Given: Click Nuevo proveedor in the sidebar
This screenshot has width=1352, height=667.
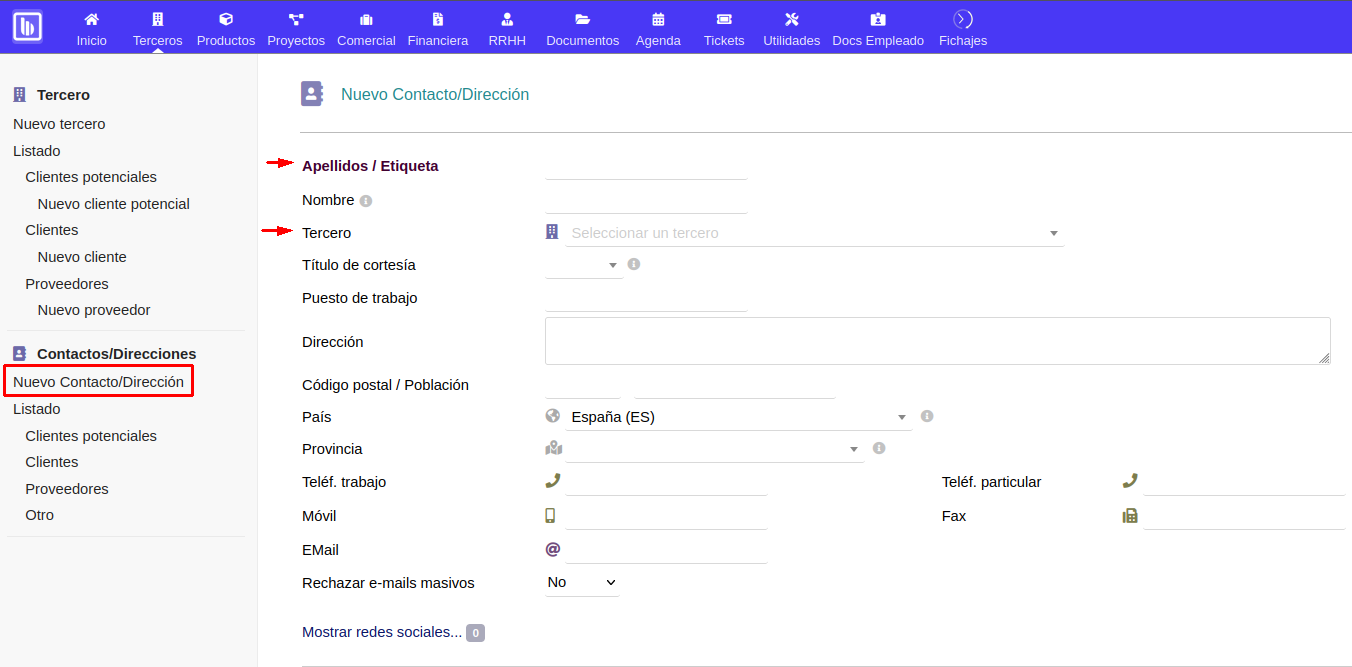Looking at the screenshot, I should (93, 309).
